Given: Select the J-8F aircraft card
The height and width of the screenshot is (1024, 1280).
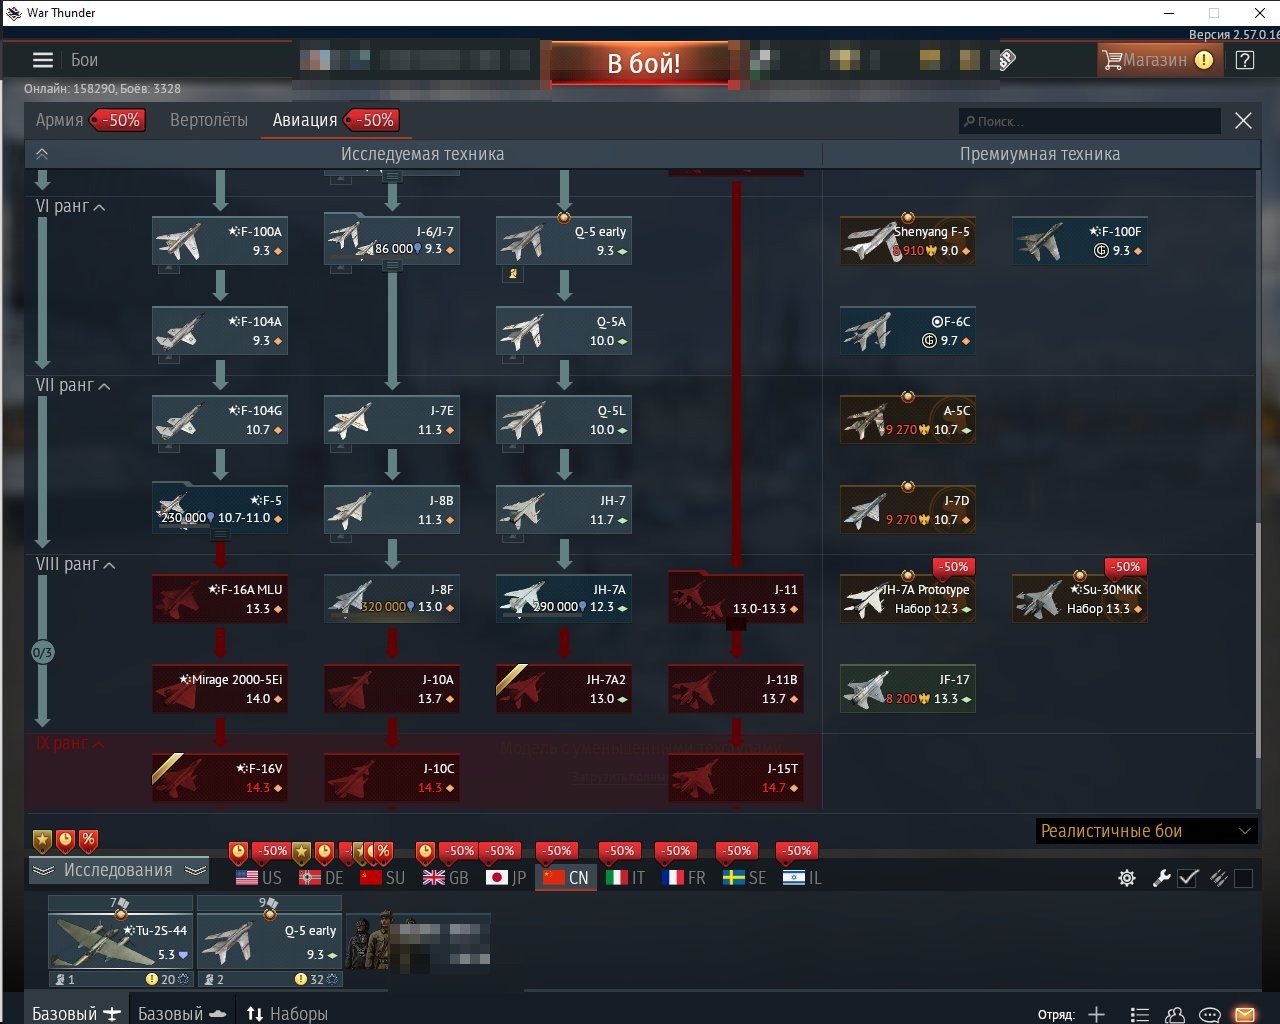Looking at the screenshot, I should pos(392,598).
